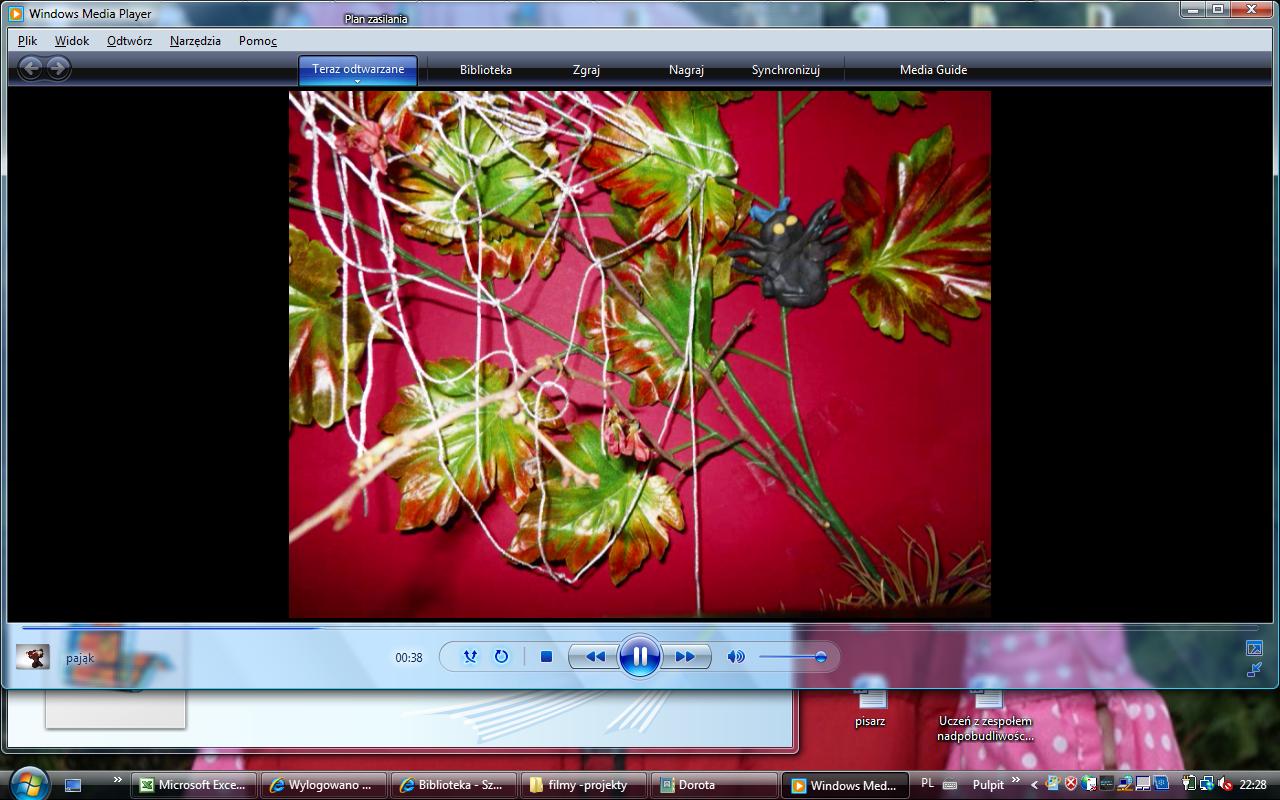The image size is (1280, 800).
Task: Click the Media Guide button
Action: point(933,70)
